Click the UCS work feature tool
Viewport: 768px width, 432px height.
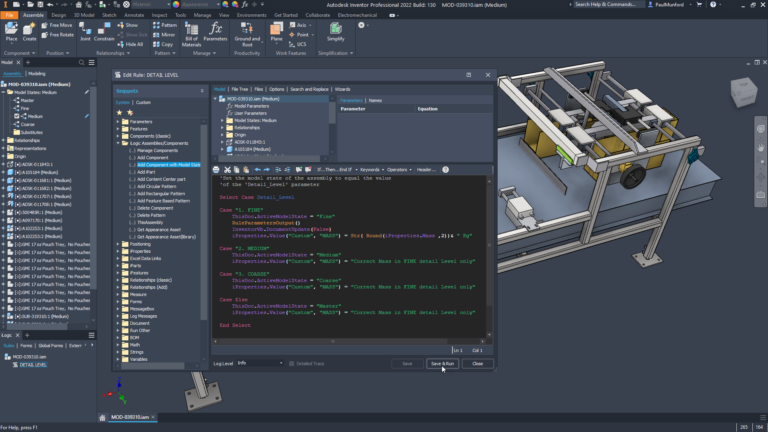point(298,44)
